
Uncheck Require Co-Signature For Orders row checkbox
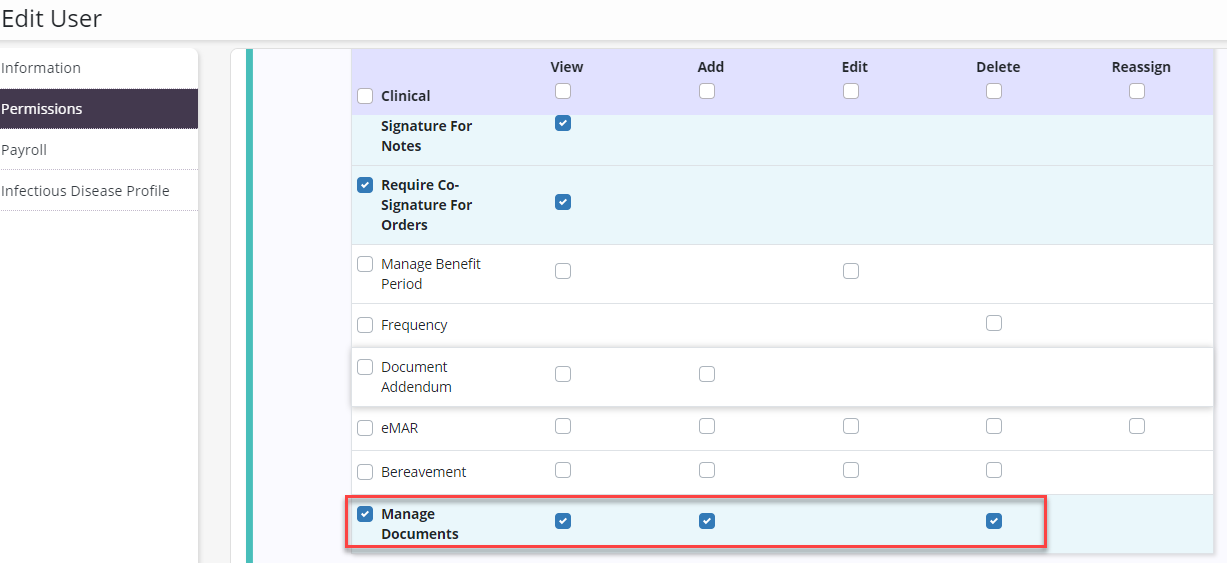pyautogui.click(x=365, y=185)
